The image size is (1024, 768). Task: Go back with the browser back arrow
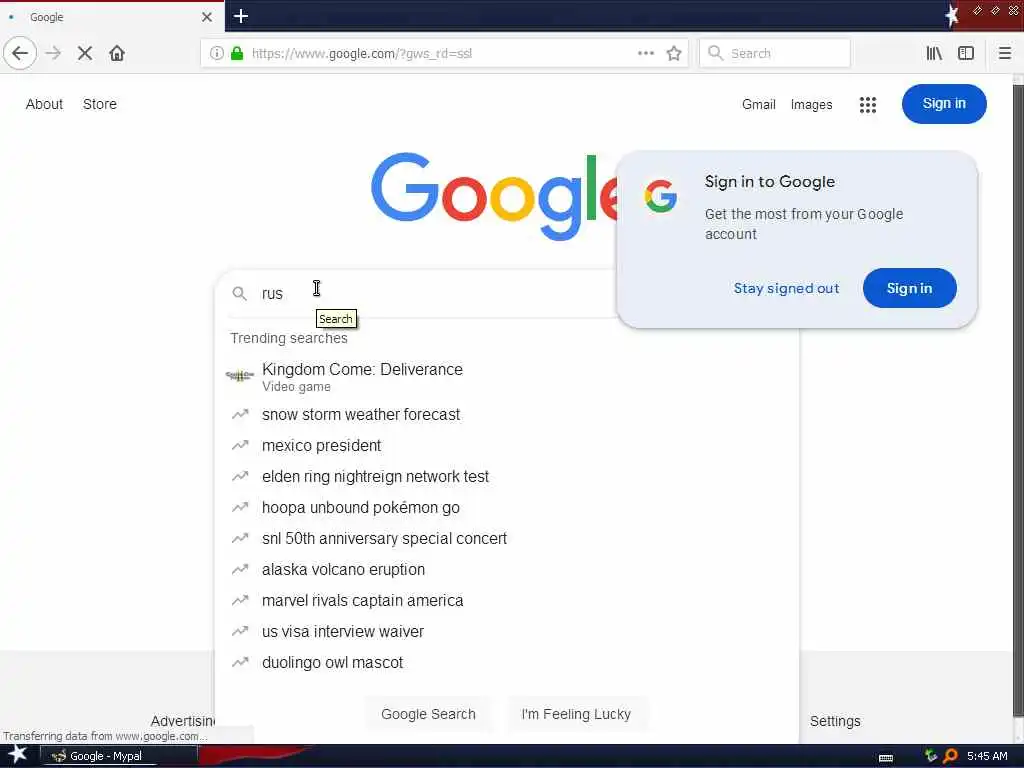20,53
